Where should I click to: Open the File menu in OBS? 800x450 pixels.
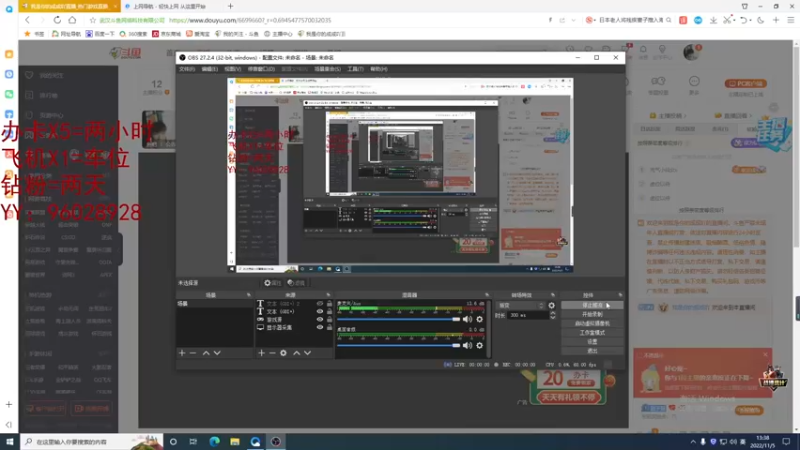coord(187,69)
